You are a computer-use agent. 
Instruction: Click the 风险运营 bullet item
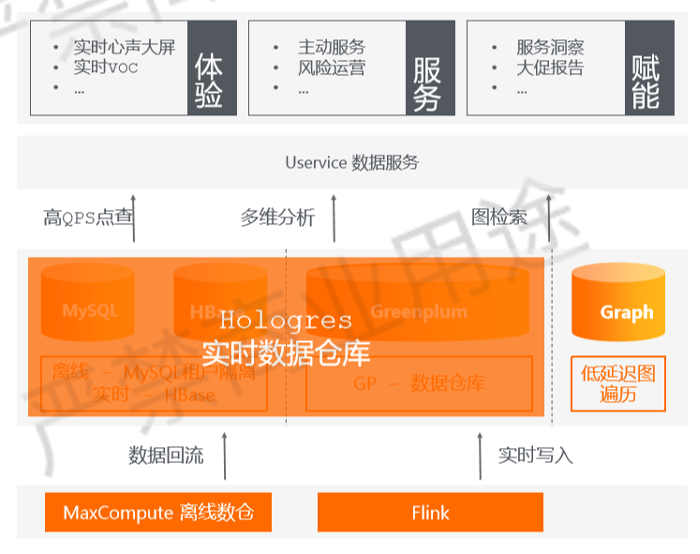click(x=332, y=68)
